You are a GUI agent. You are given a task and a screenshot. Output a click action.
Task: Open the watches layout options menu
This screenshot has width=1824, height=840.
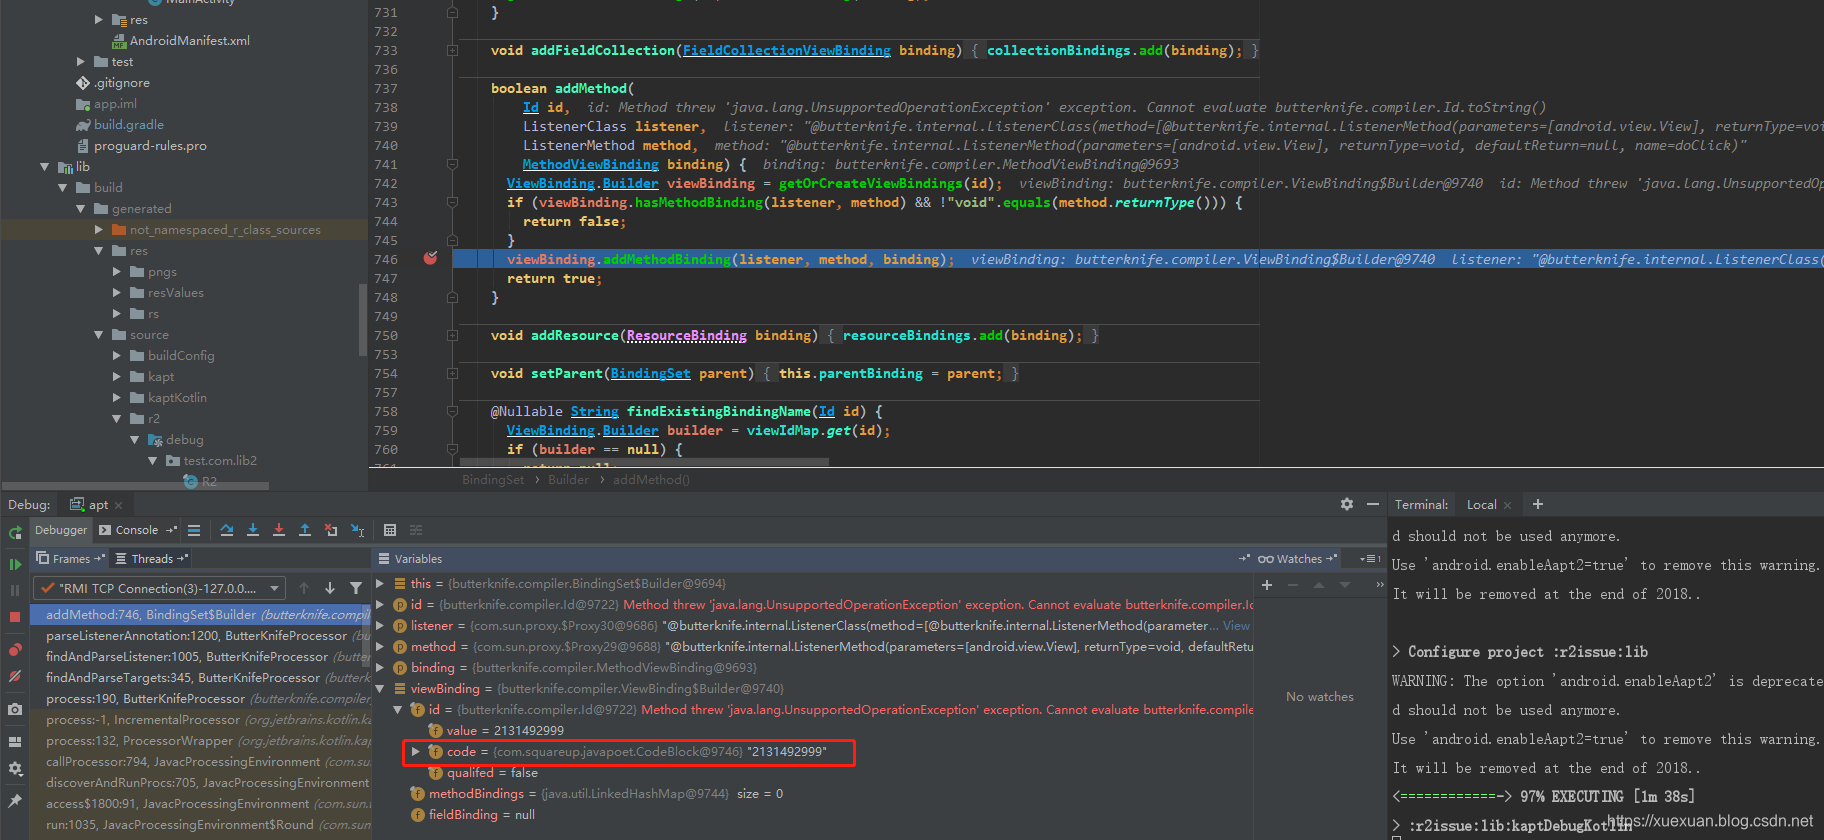coord(1370,559)
